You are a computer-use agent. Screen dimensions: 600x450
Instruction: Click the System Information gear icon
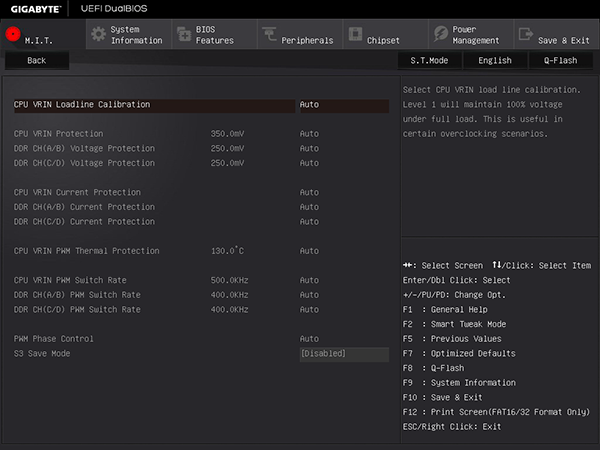pos(98,34)
